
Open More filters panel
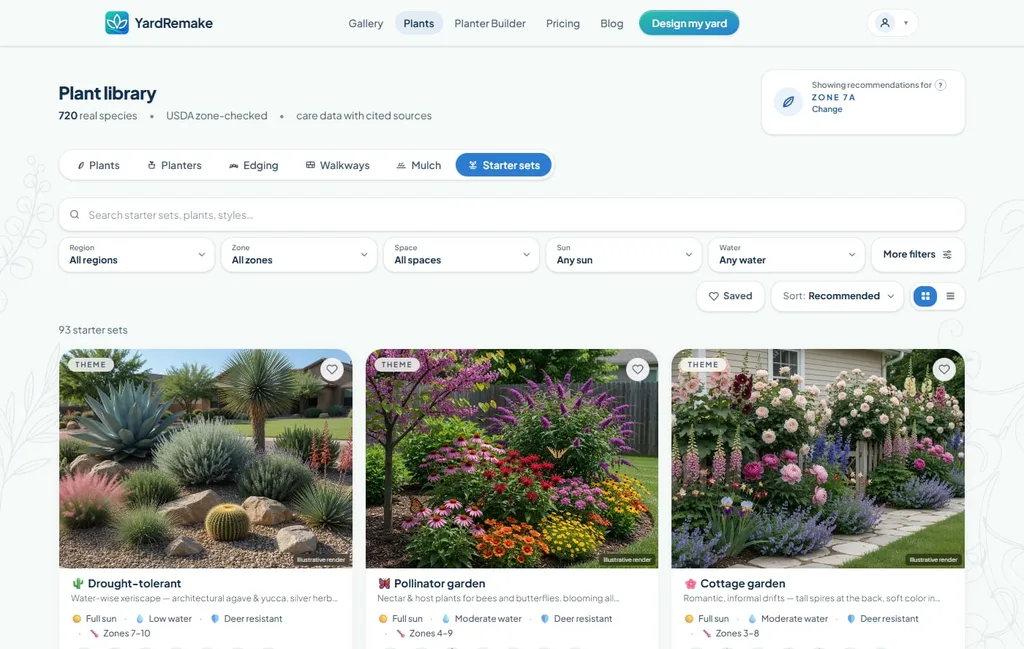[918, 255]
